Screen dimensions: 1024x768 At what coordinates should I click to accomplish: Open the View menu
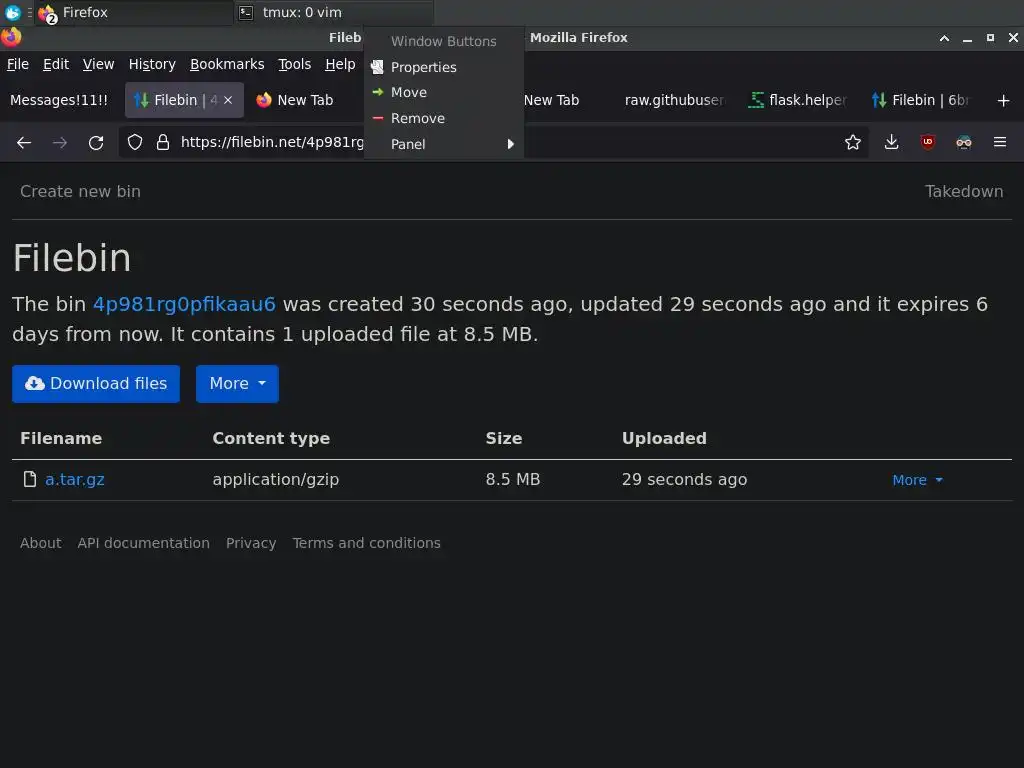98,64
